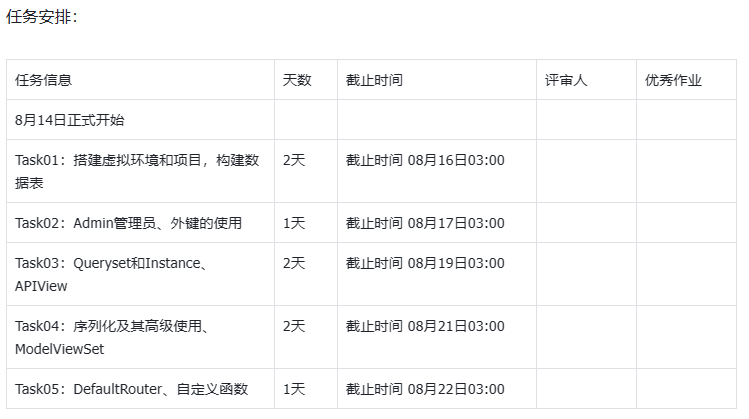Select the 评审人 column header
The width and height of the screenshot is (749, 419).
pyautogui.click(x=566, y=80)
